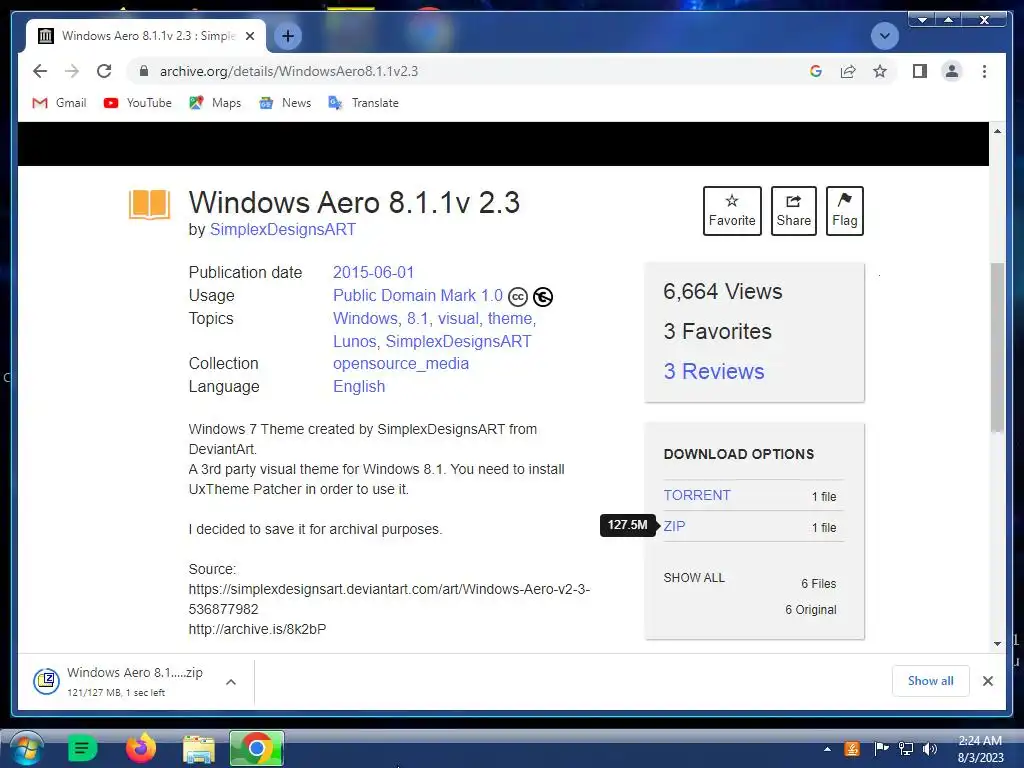Open a new tab with plus button
Viewport: 1024px width, 768px height.
287,36
